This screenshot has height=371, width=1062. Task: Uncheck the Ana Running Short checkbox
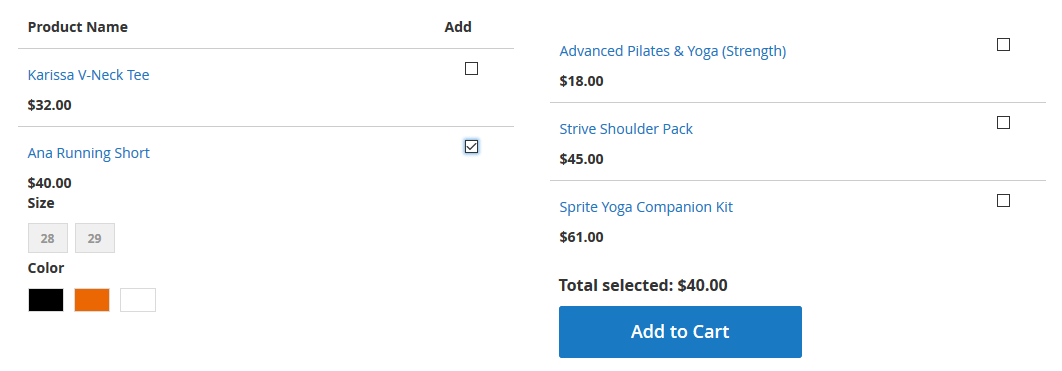[471, 146]
